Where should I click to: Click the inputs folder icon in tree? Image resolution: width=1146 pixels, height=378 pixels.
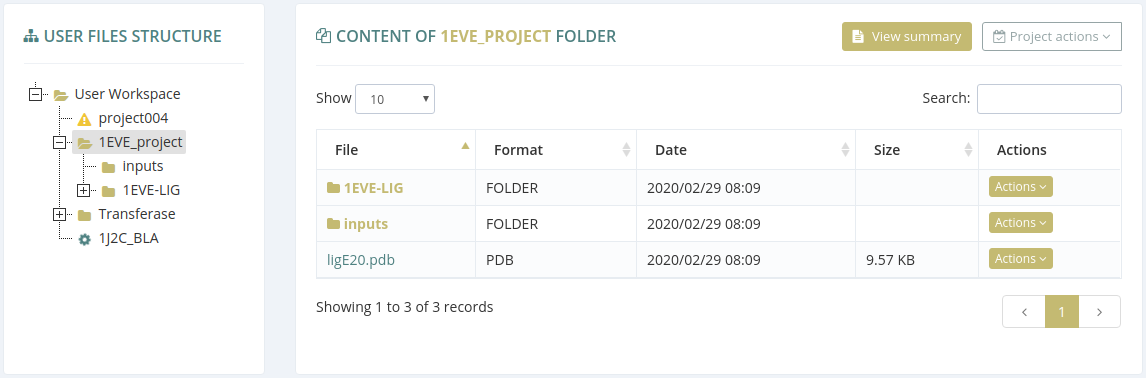[x=108, y=167]
